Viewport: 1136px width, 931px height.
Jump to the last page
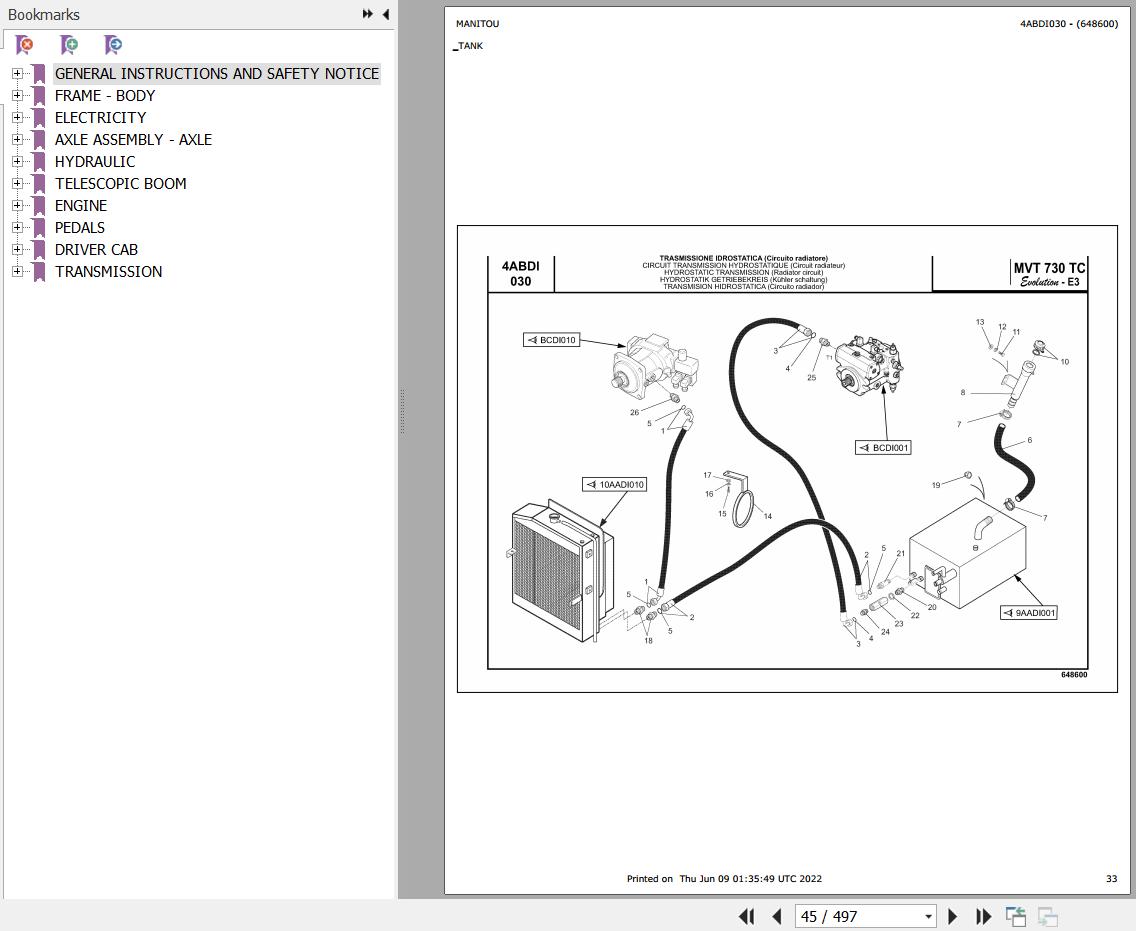point(983,917)
